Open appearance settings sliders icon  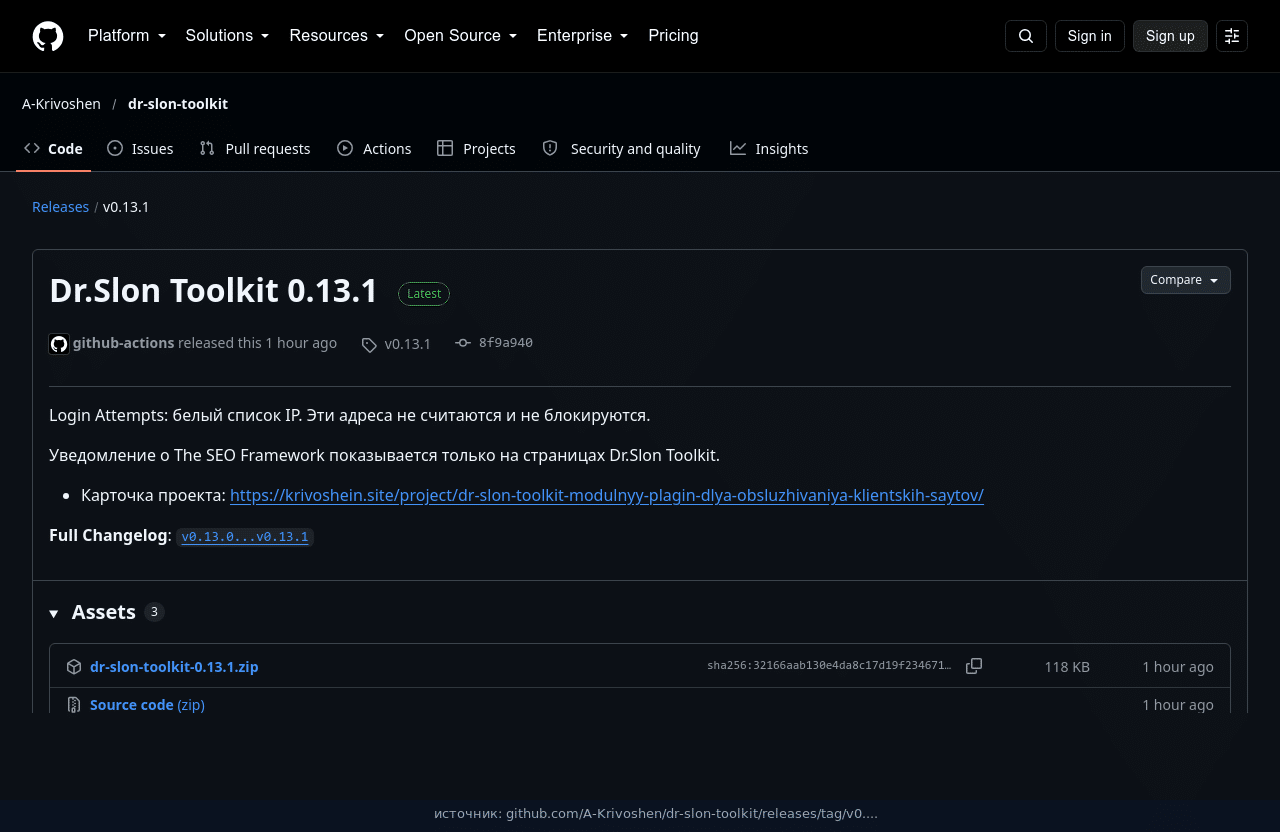point(1232,36)
